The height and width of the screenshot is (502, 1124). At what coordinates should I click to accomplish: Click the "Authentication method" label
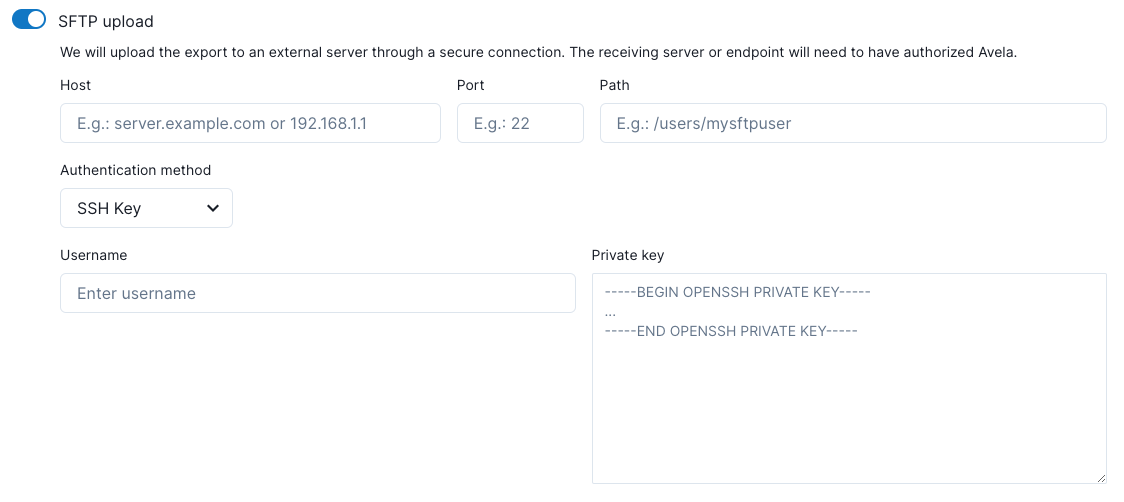click(135, 170)
